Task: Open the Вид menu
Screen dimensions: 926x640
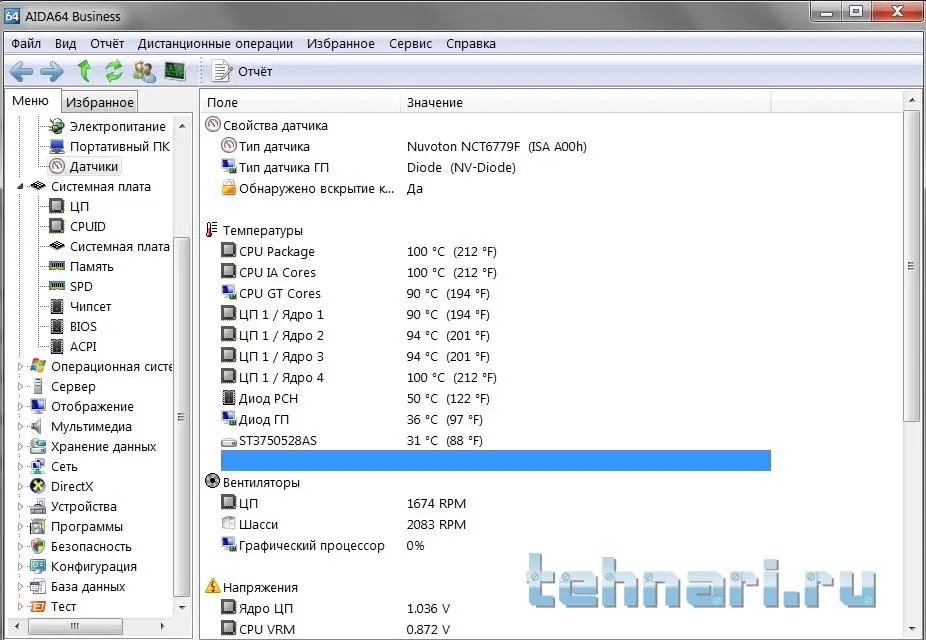Action: [x=66, y=44]
